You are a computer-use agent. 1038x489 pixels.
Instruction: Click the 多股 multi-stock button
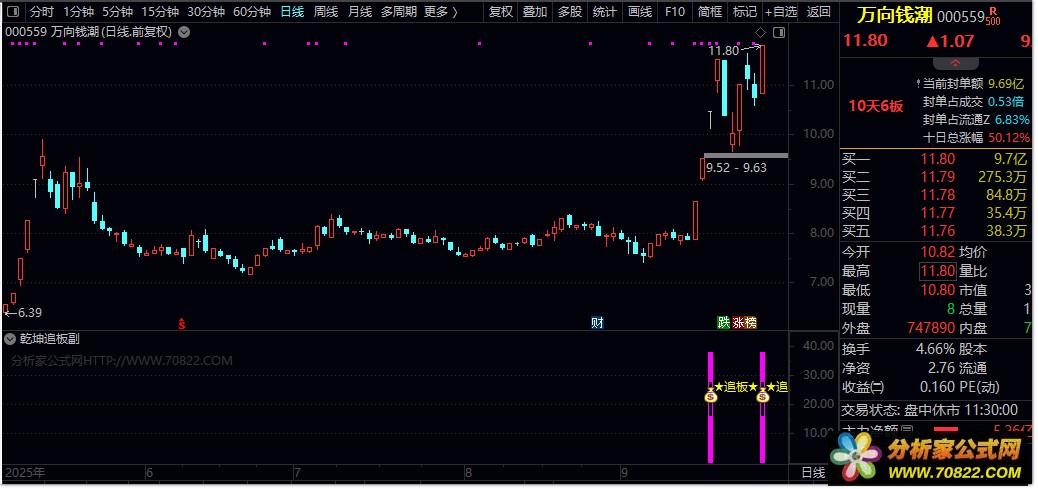click(570, 12)
